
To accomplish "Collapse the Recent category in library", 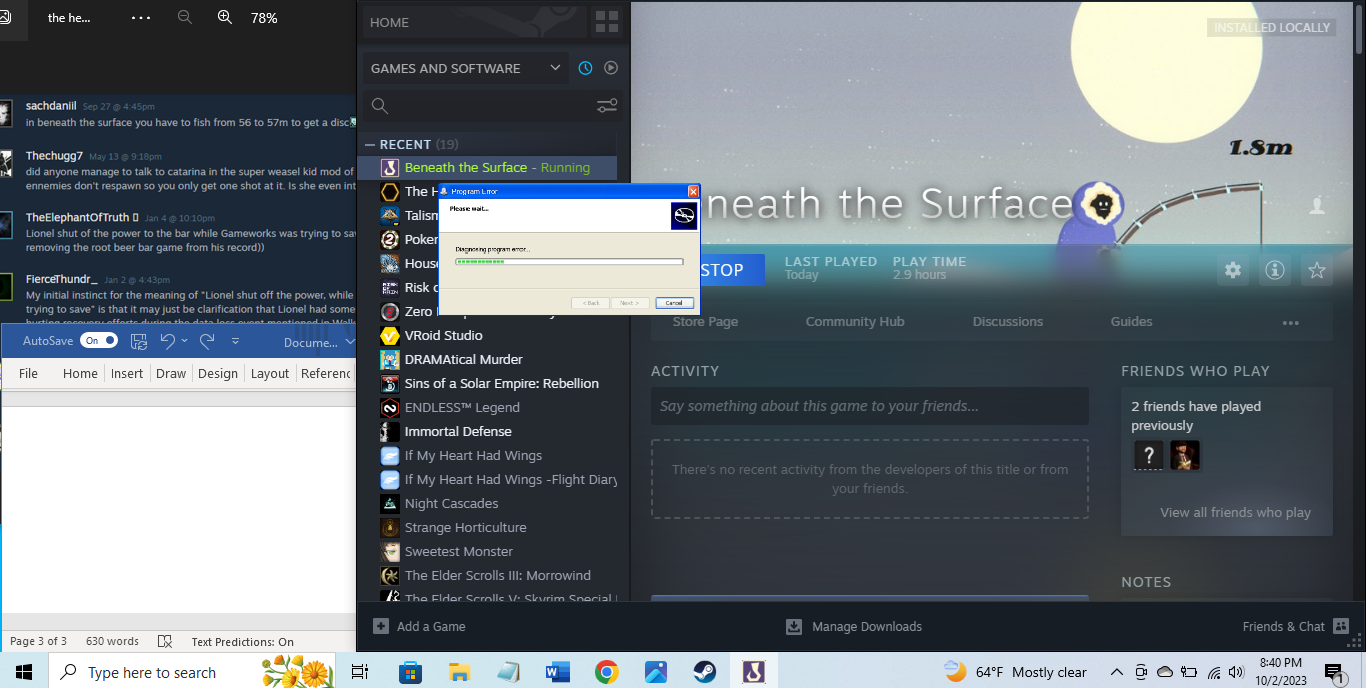I will [370, 144].
